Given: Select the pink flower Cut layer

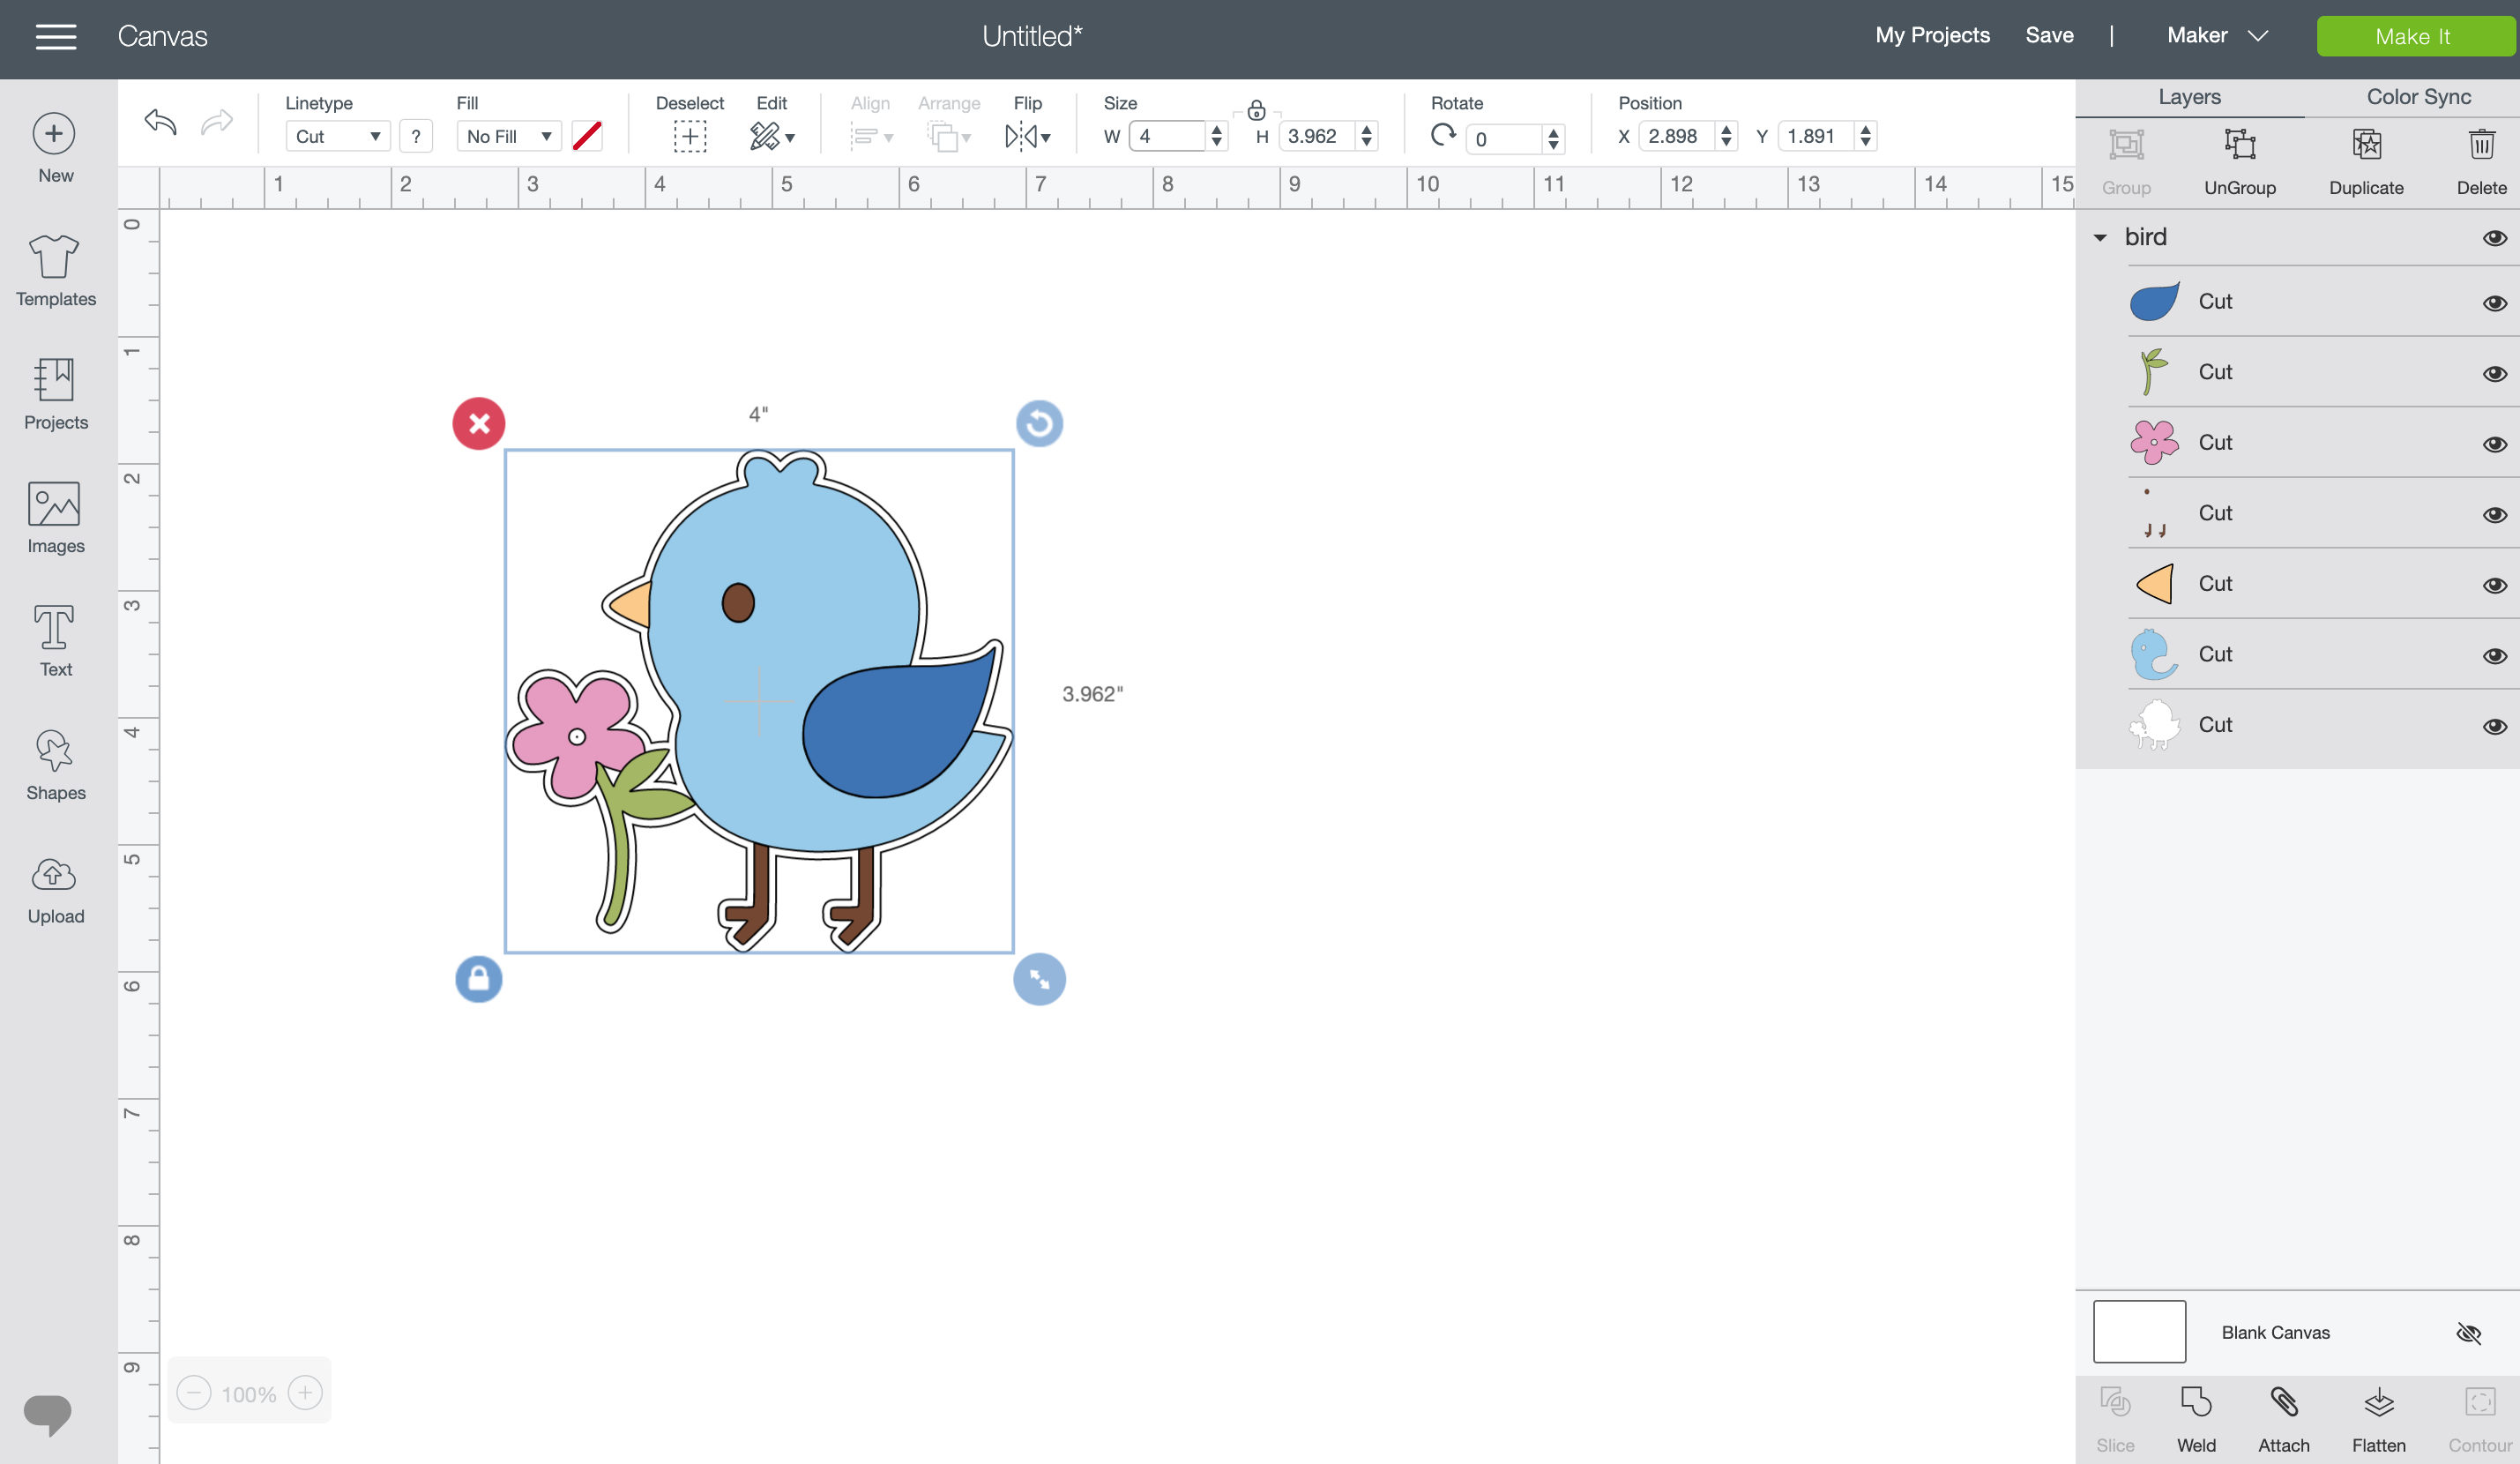Looking at the screenshot, I should [x=2298, y=443].
